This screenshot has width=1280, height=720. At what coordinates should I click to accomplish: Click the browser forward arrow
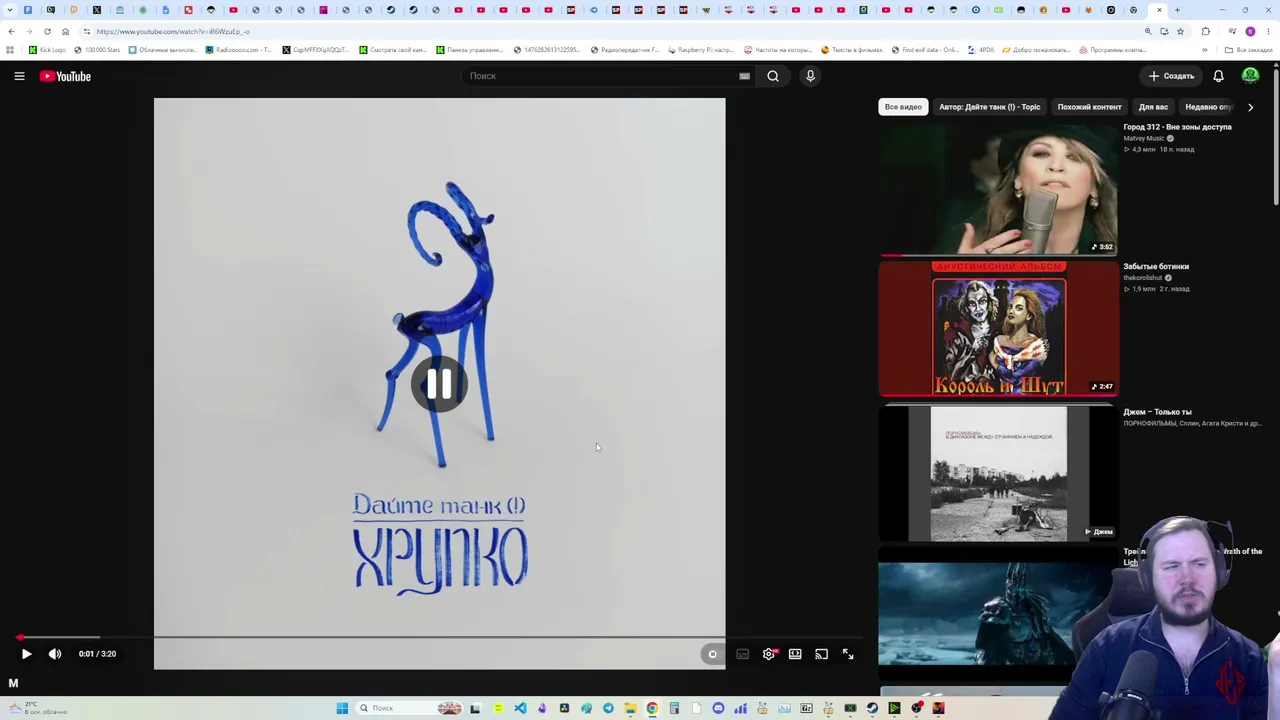click(29, 31)
